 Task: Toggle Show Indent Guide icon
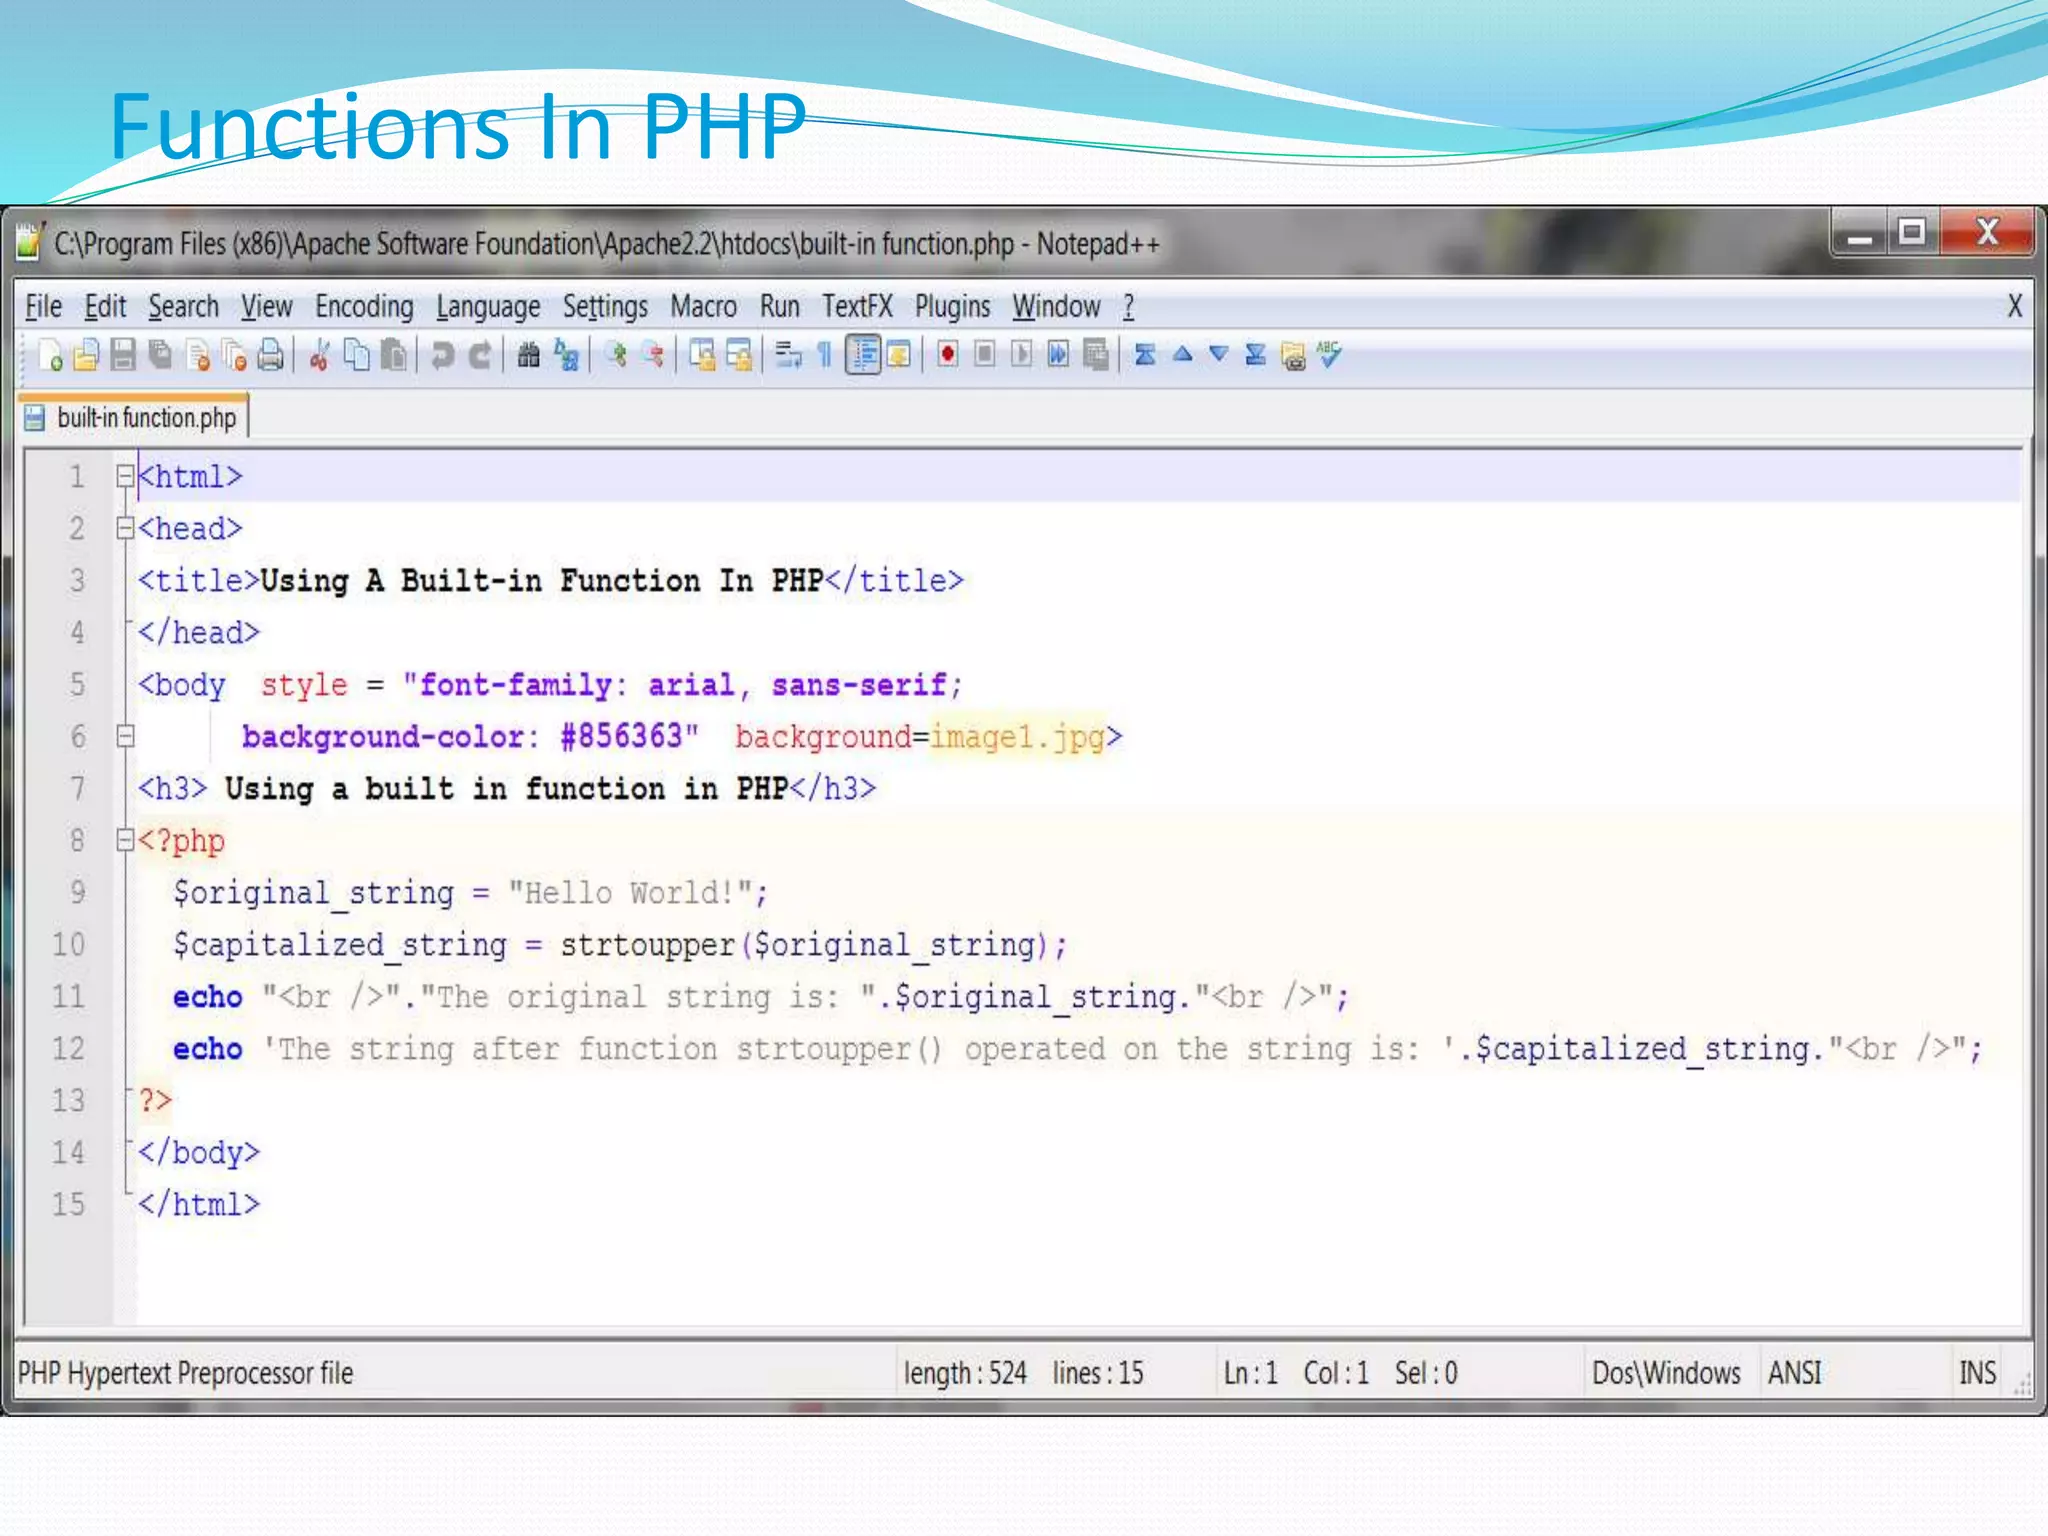click(x=863, y=355)
